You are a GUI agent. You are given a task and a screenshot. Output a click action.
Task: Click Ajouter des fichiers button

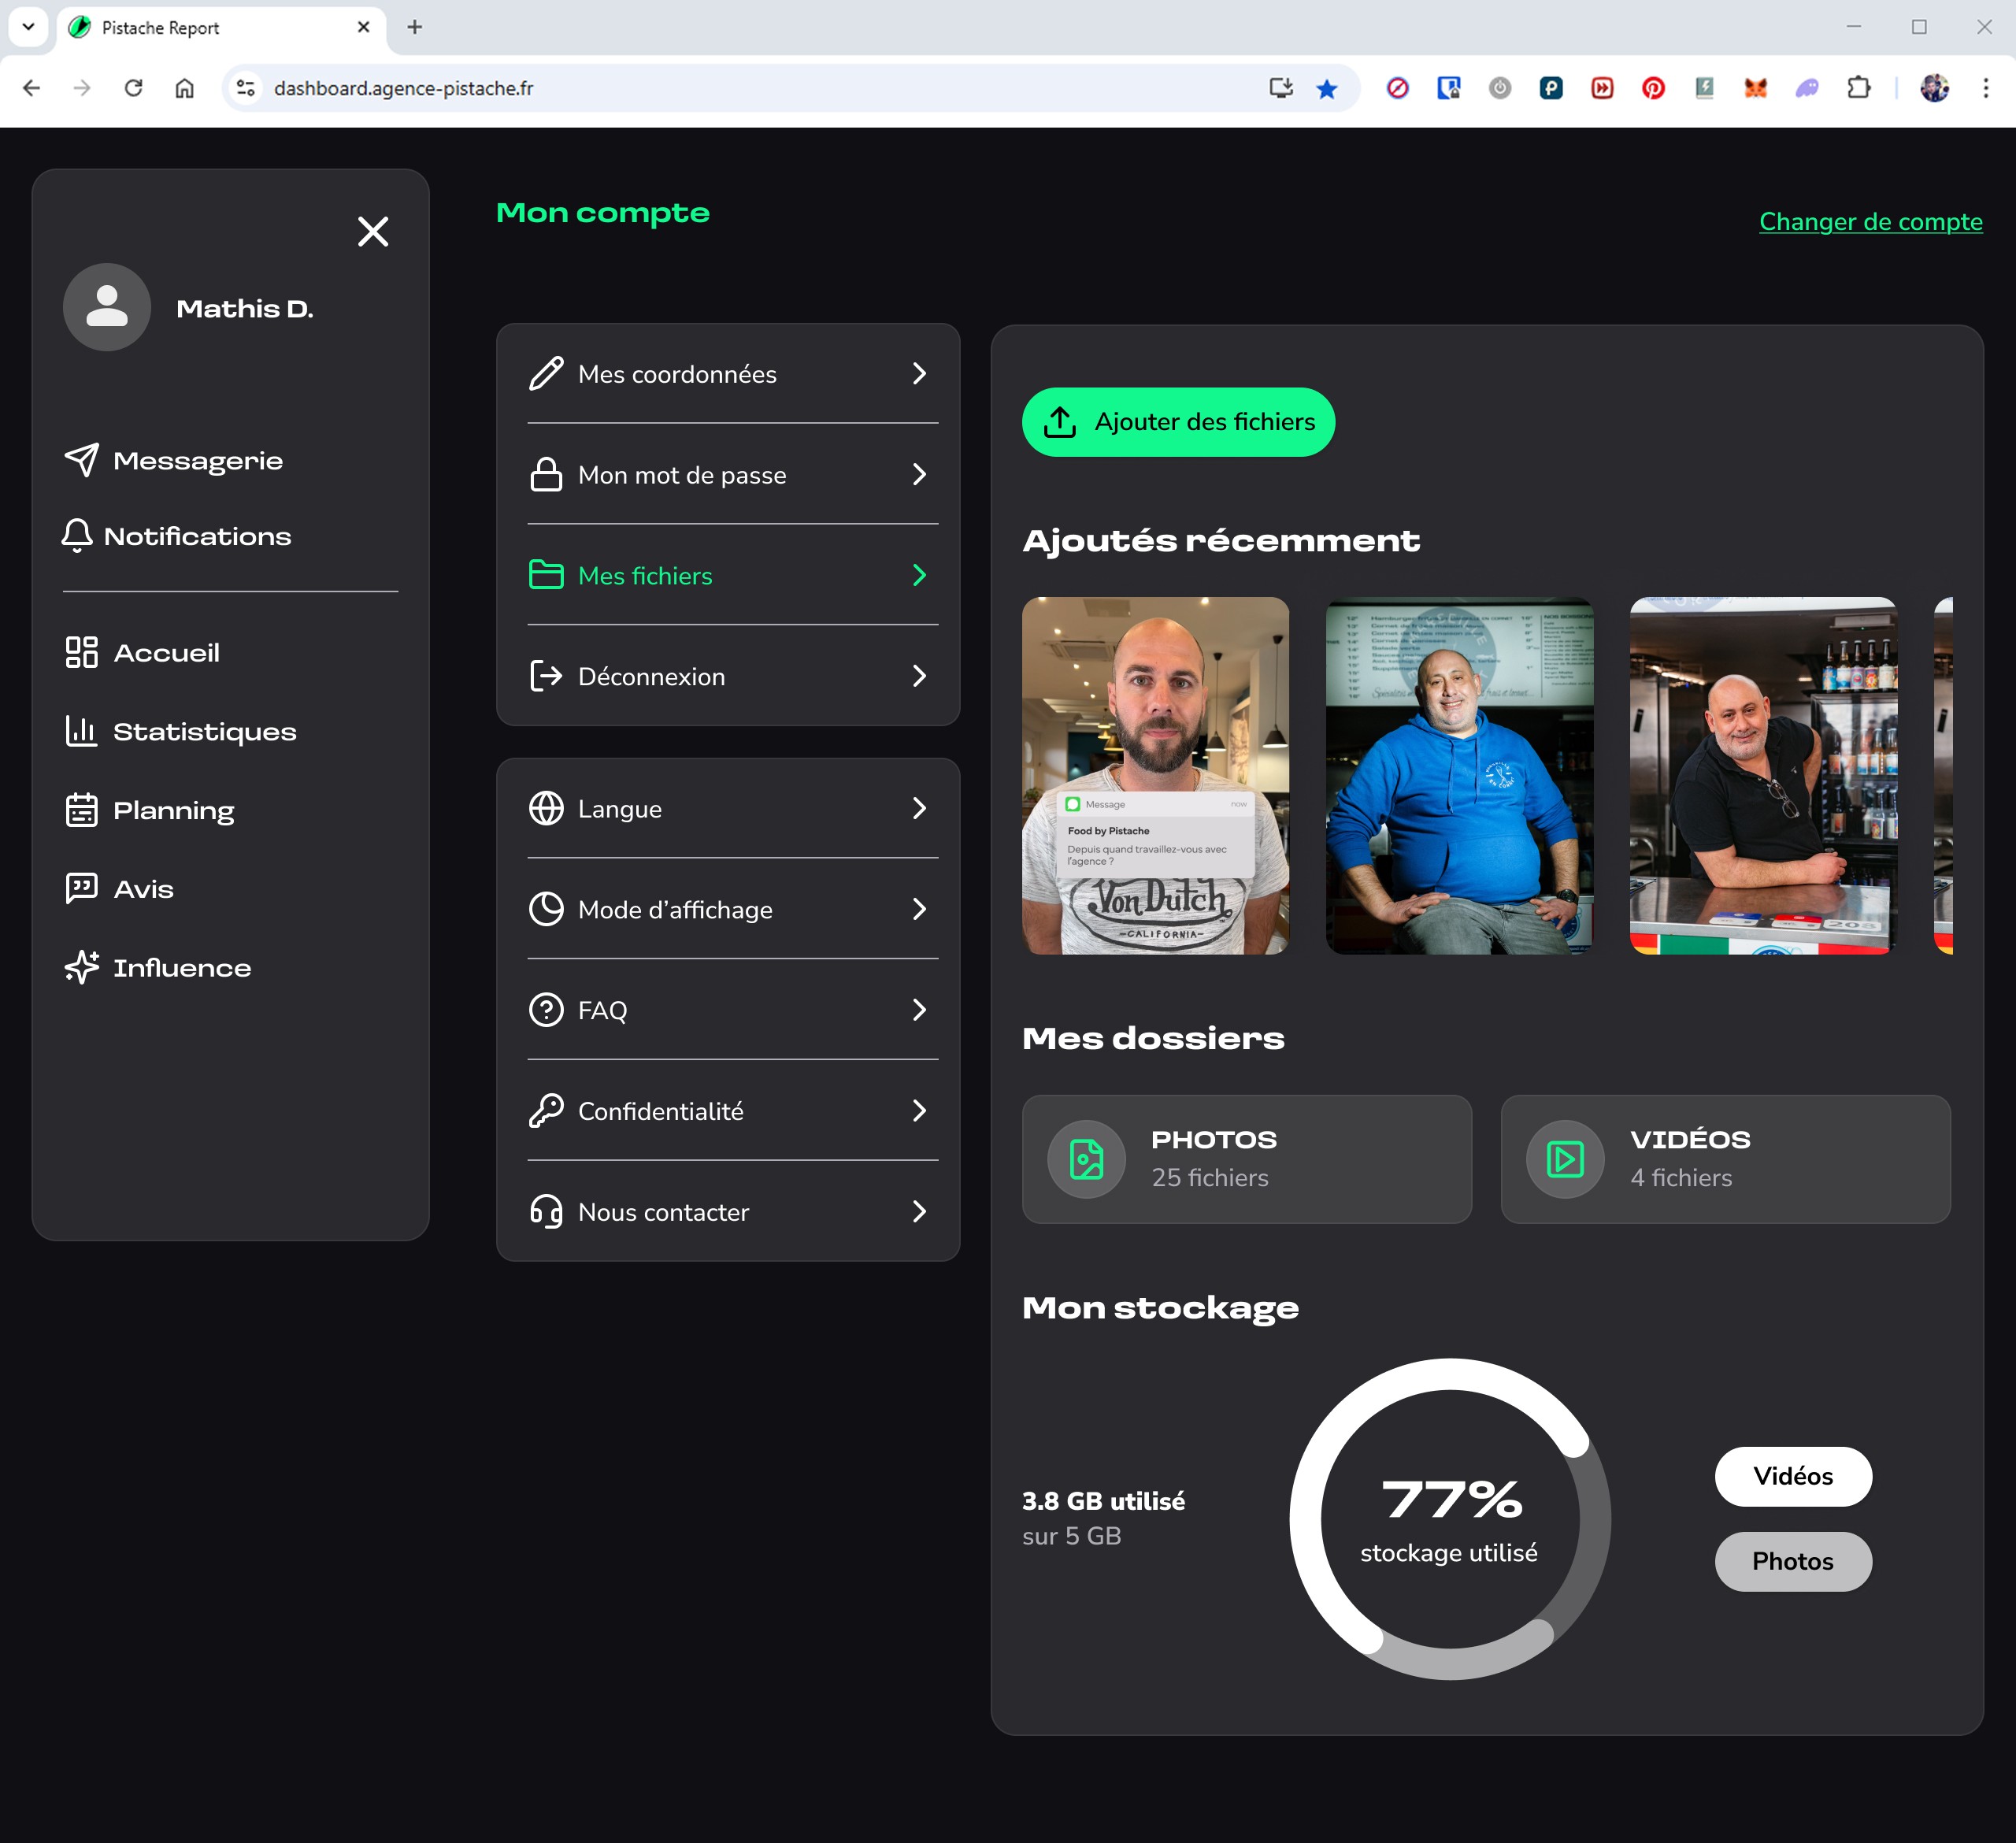pyautogui.click(x=1178, y=422)
